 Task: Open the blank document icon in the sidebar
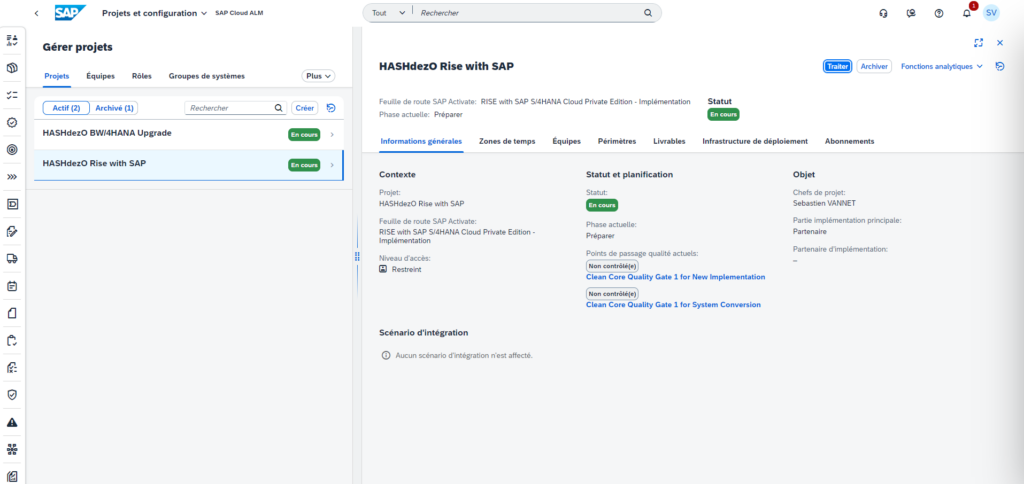(x=12, y=314)
